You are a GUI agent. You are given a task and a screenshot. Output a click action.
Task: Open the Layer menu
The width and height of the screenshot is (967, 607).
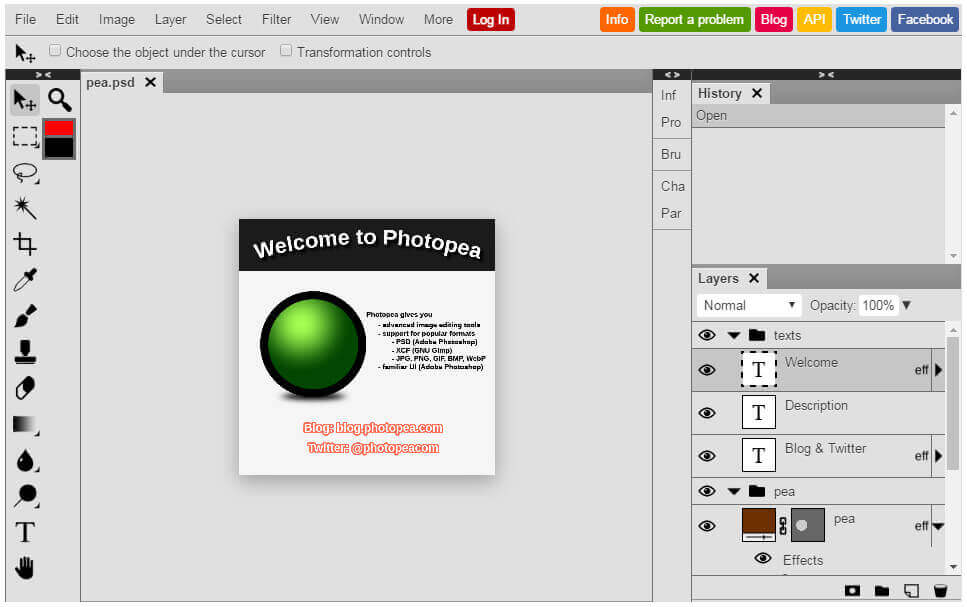click(170, 19)
